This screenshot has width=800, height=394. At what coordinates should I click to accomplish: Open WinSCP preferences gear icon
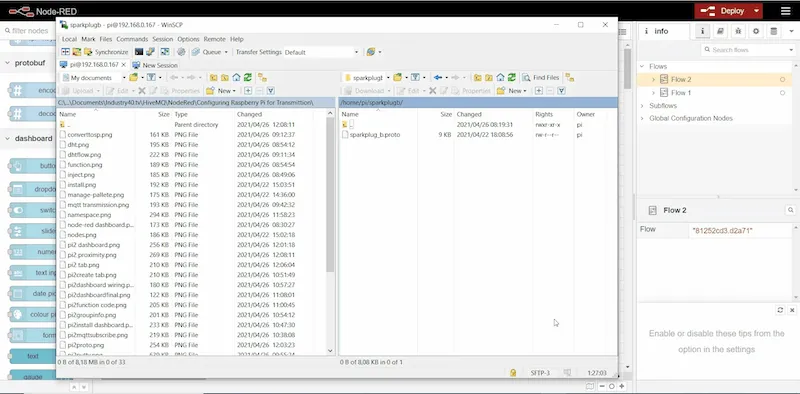[x=181, y=52]
